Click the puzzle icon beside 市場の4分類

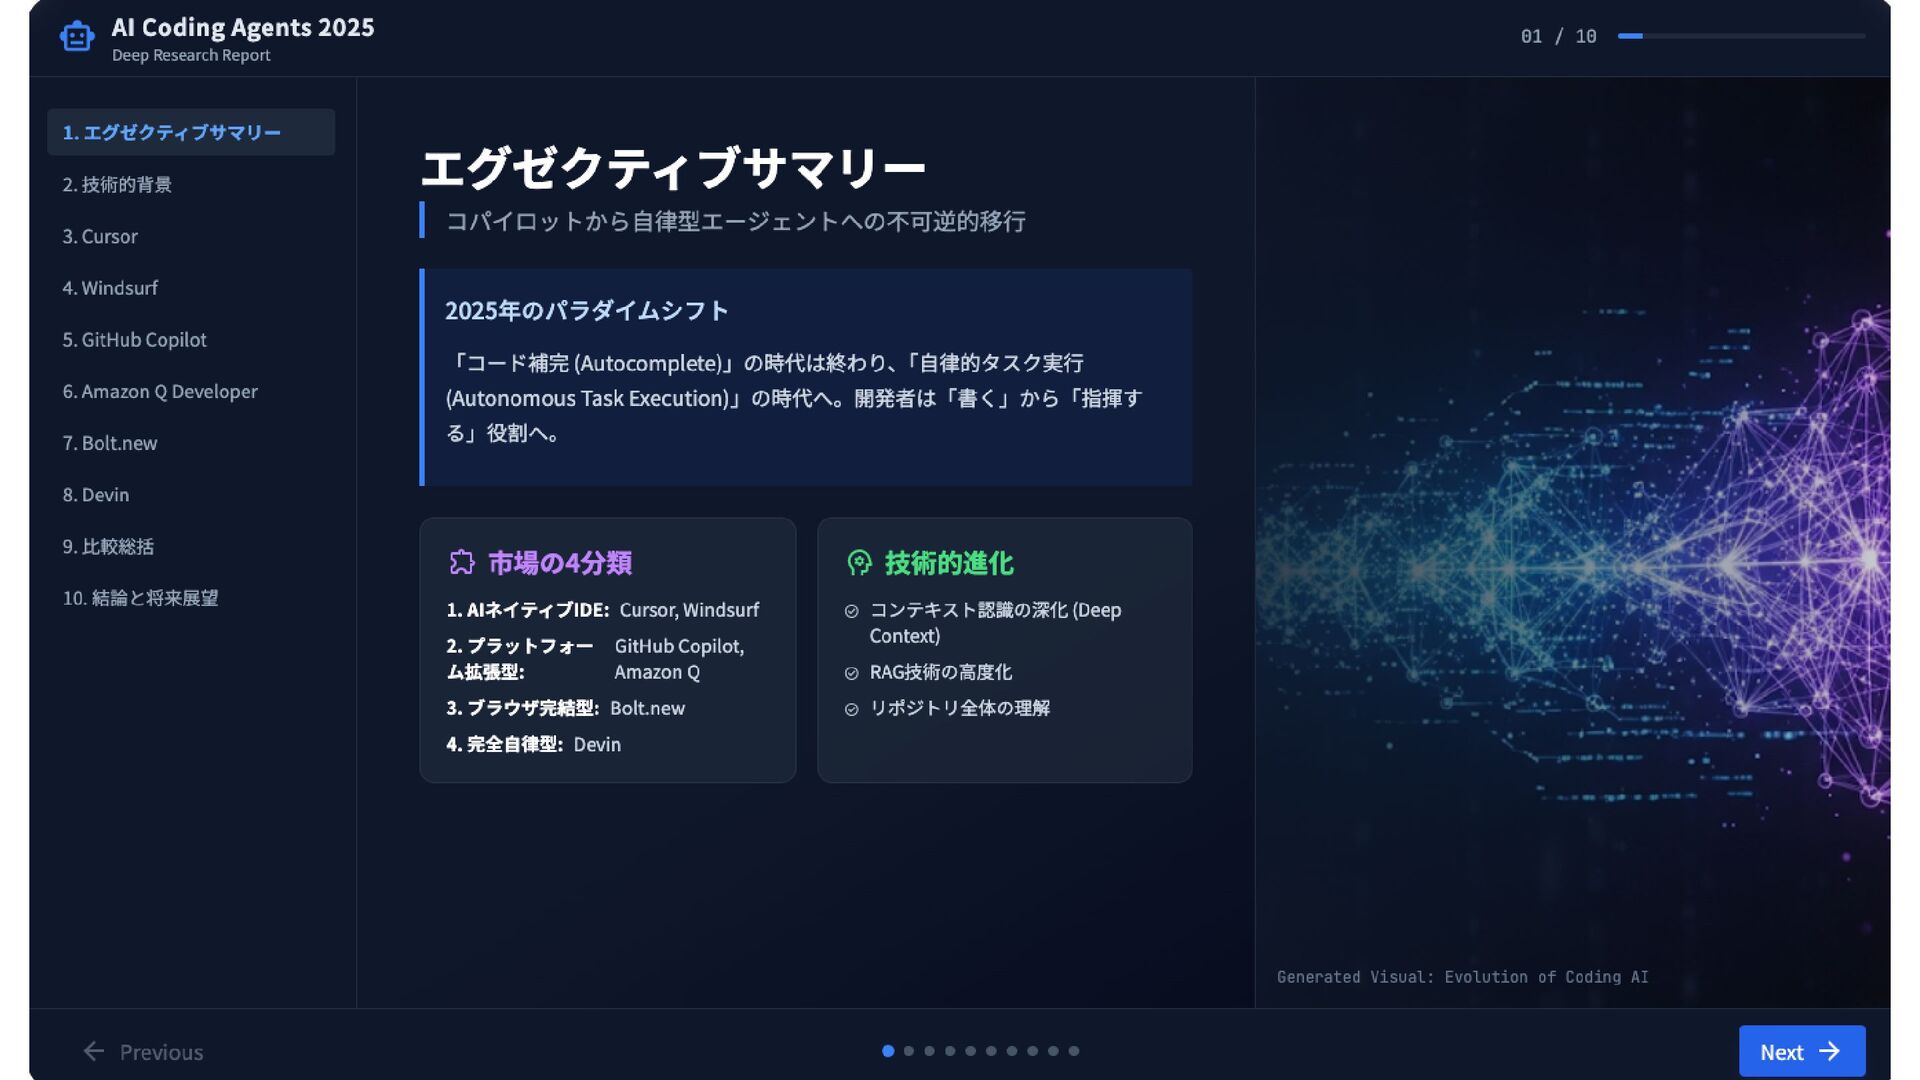pyautogui.click(x=461, y=563)
